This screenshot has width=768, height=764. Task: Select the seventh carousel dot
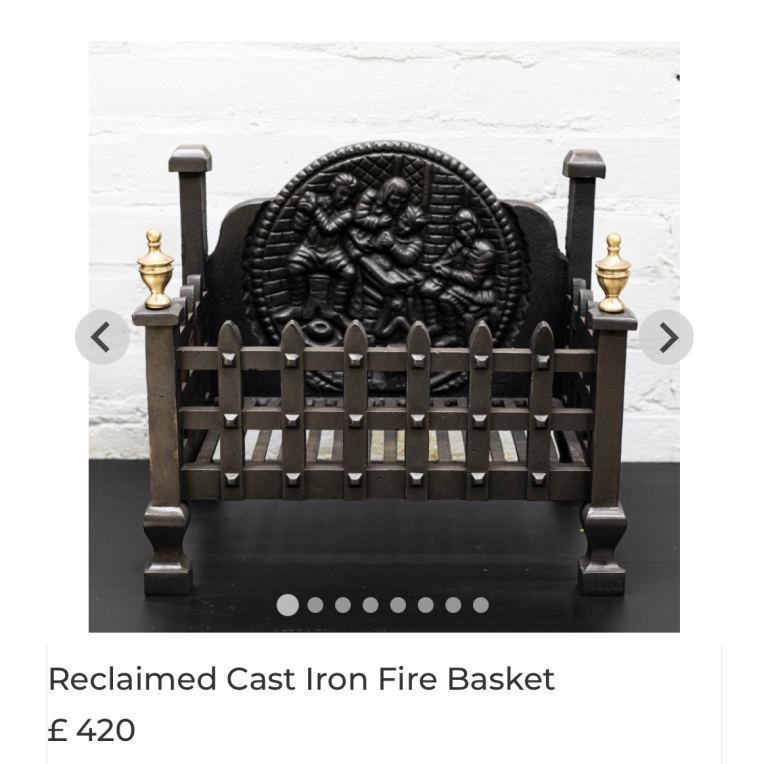pos(453,605)
